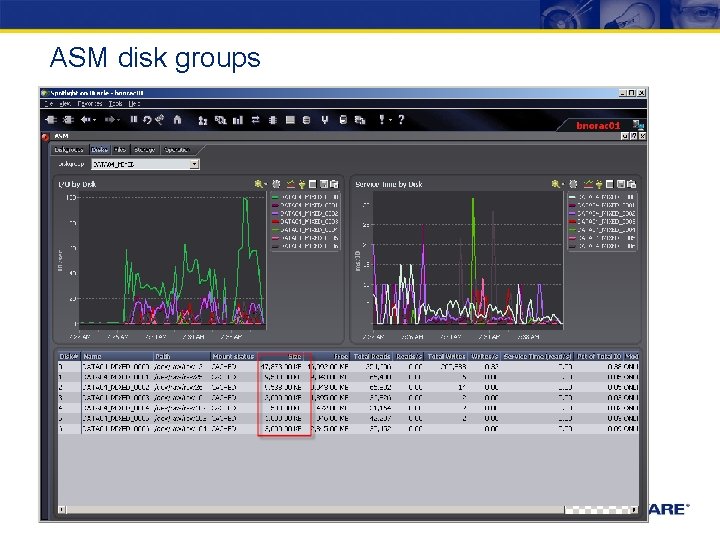Click save disk icon on Service Time chart
Screen dimensions: 720x540
pyautogui.click(x=621, y=184)
